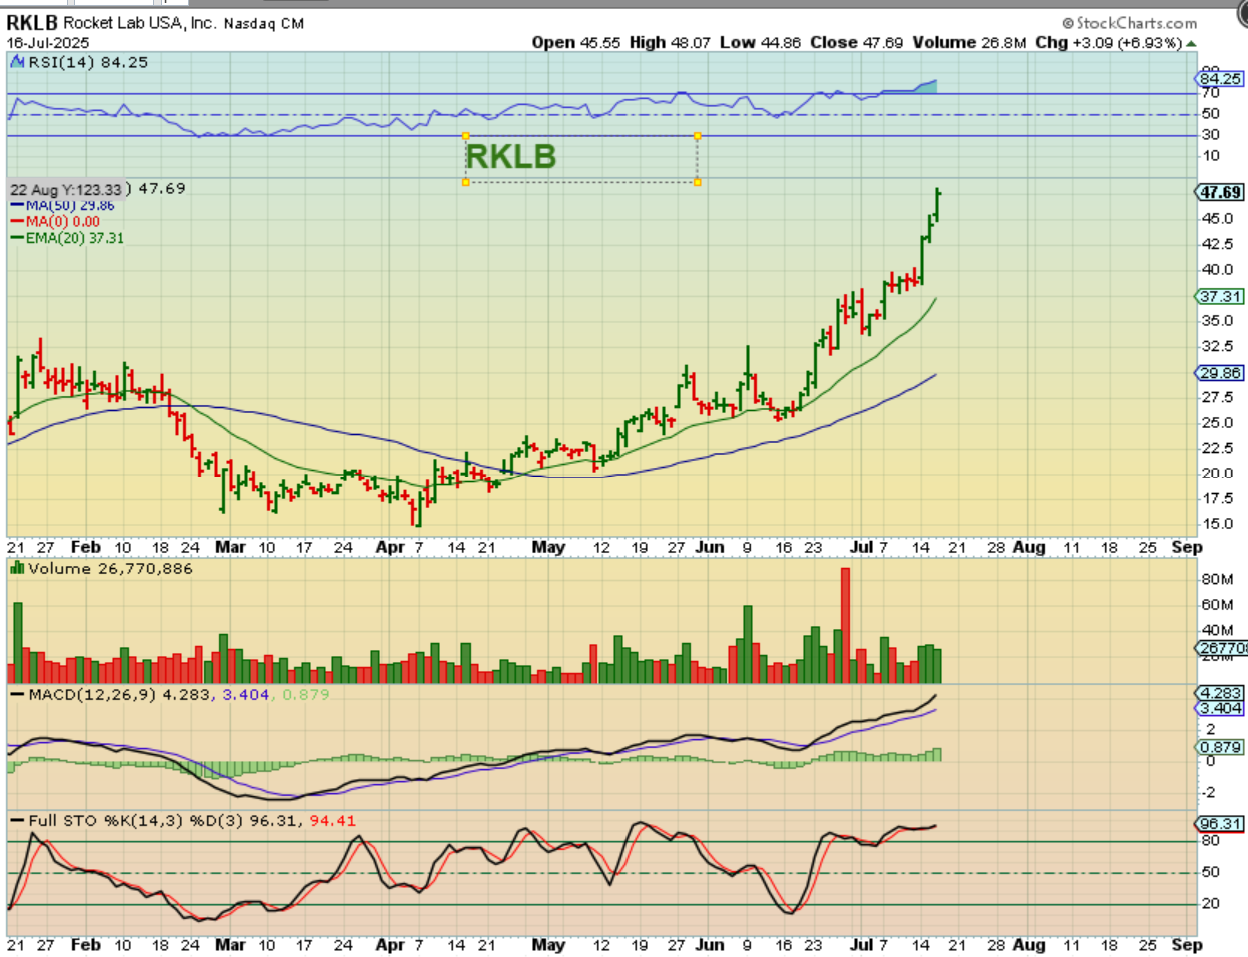The image size is (1248, 957).
Task: Click the RSI mountain icon beside RSI(14)
Action: (17, 62)
